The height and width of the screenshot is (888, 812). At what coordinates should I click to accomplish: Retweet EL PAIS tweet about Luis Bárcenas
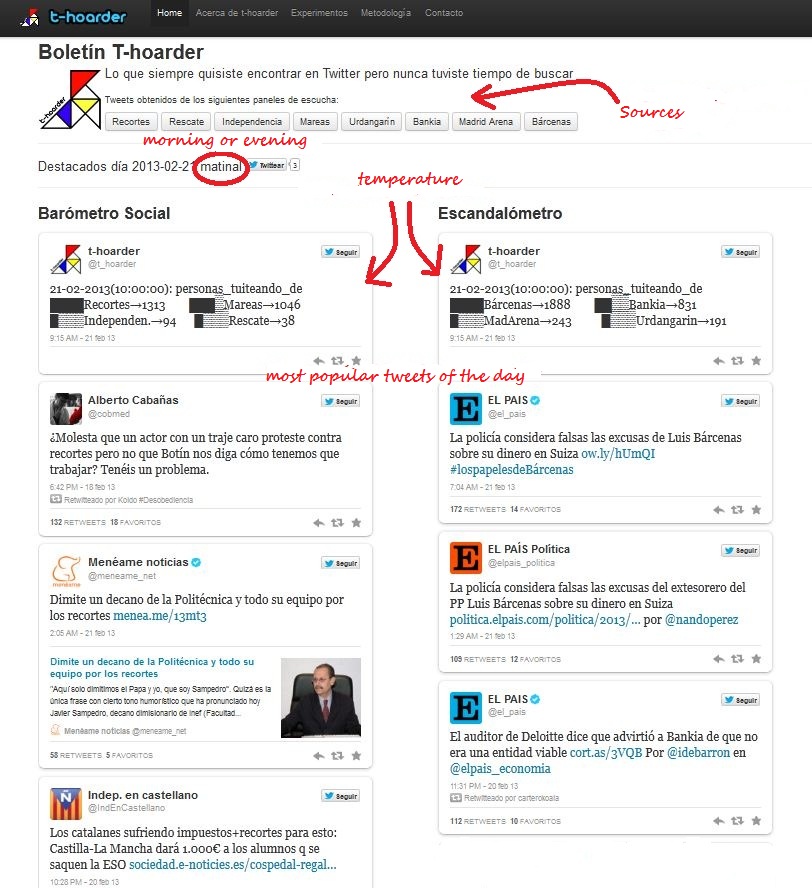737,510
